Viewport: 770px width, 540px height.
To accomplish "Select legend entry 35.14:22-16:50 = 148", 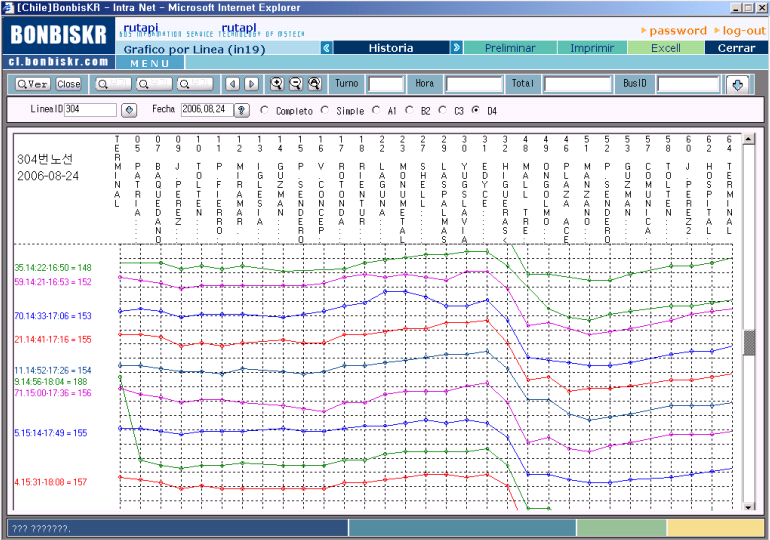I will [53, 268].
